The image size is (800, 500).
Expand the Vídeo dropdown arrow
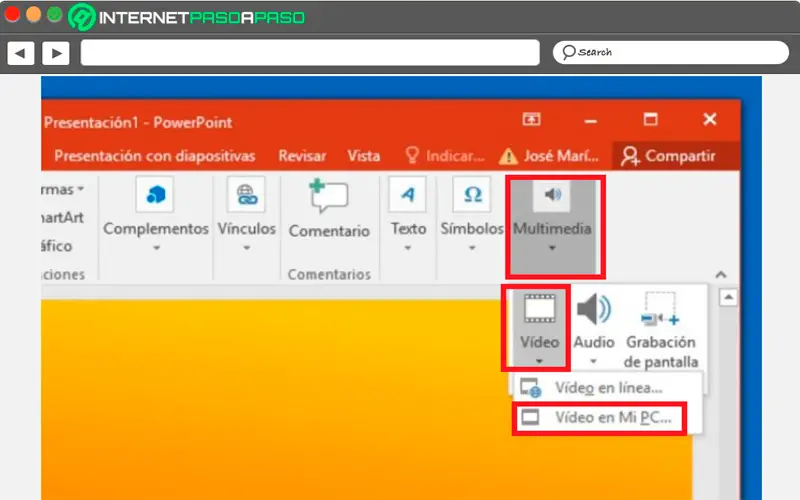click(539, 361)
